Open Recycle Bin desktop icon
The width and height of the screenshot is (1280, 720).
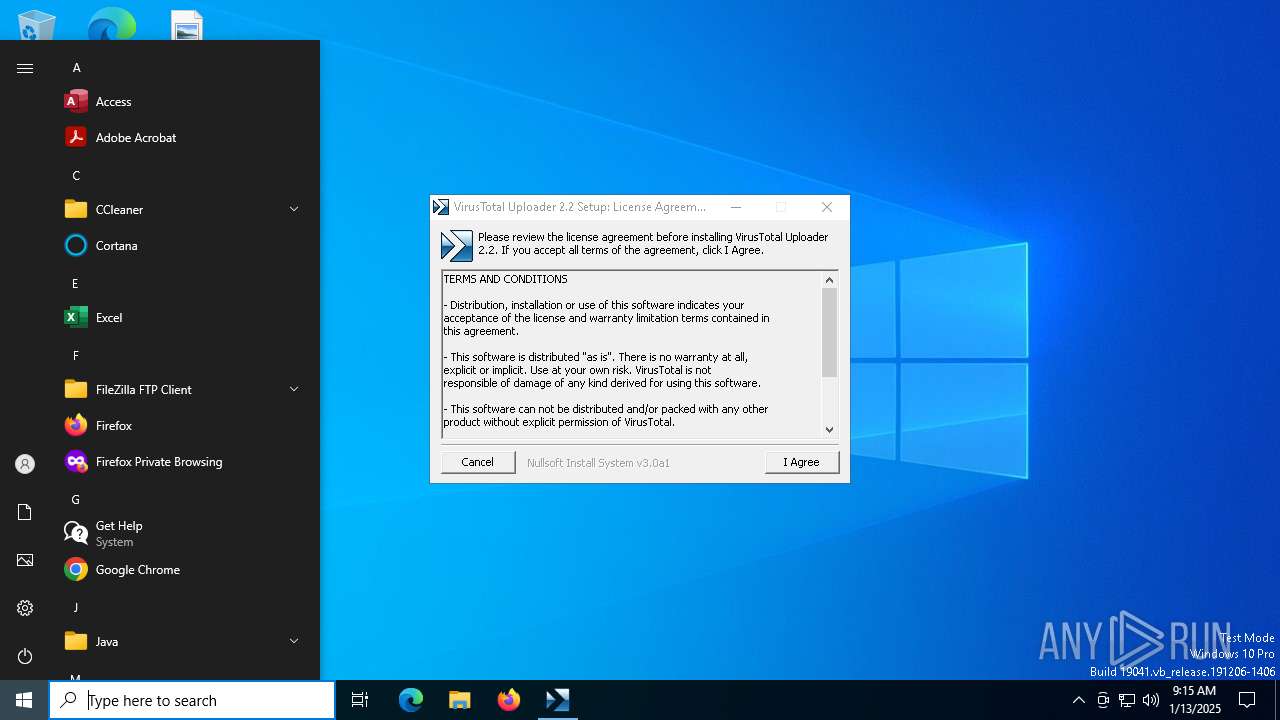(x=37, y=25)
